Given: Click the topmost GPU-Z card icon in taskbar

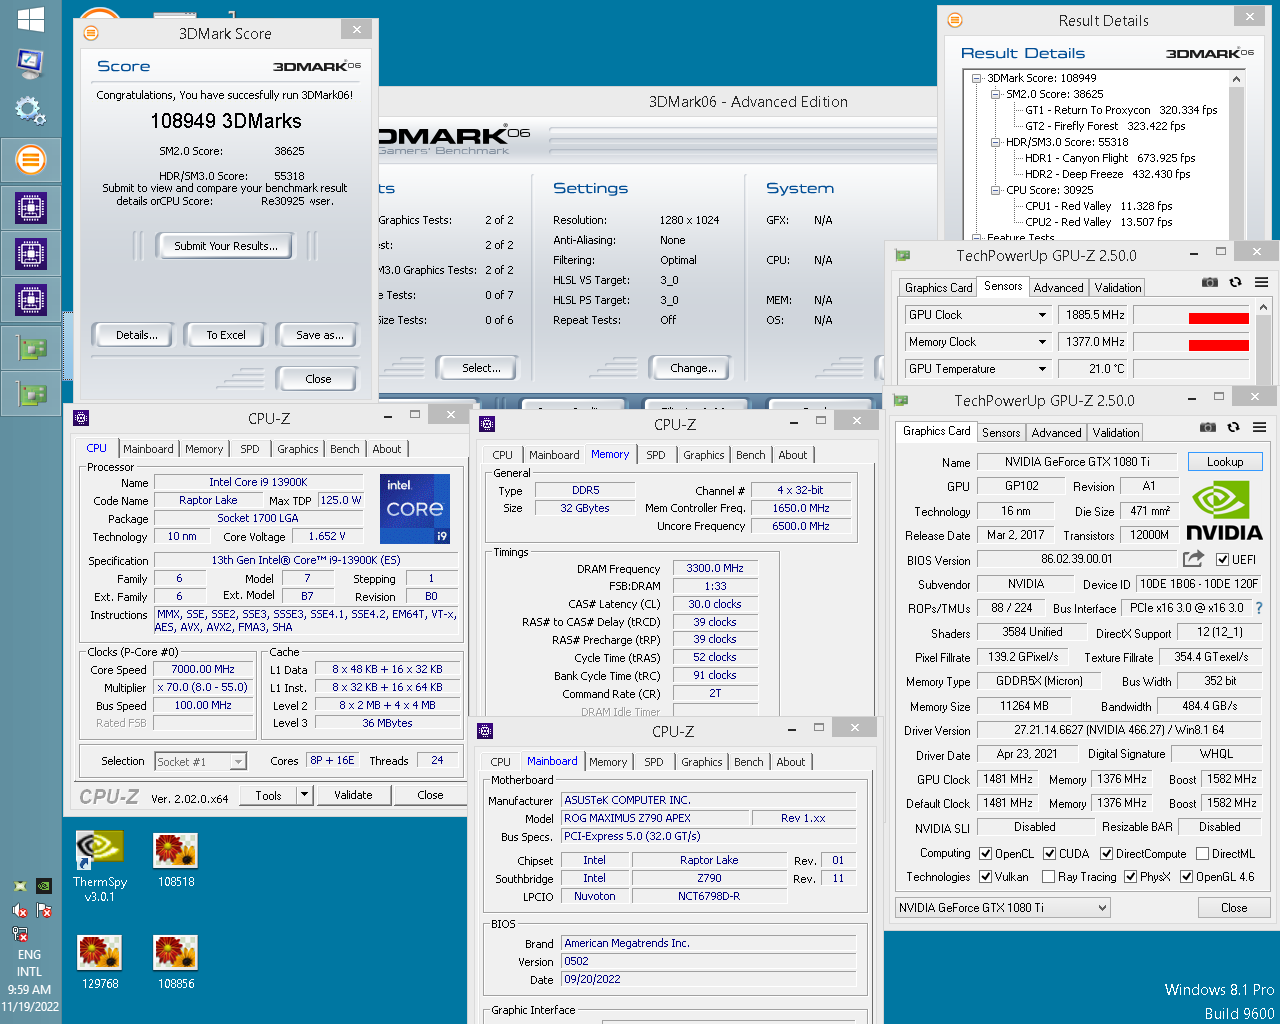Looking at the screenshot, I should [x=30, y=349].
